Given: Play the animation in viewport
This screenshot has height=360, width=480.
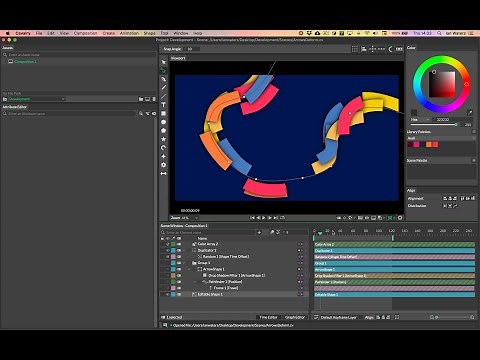Looking at the screenshot, I should click(264, 218).
